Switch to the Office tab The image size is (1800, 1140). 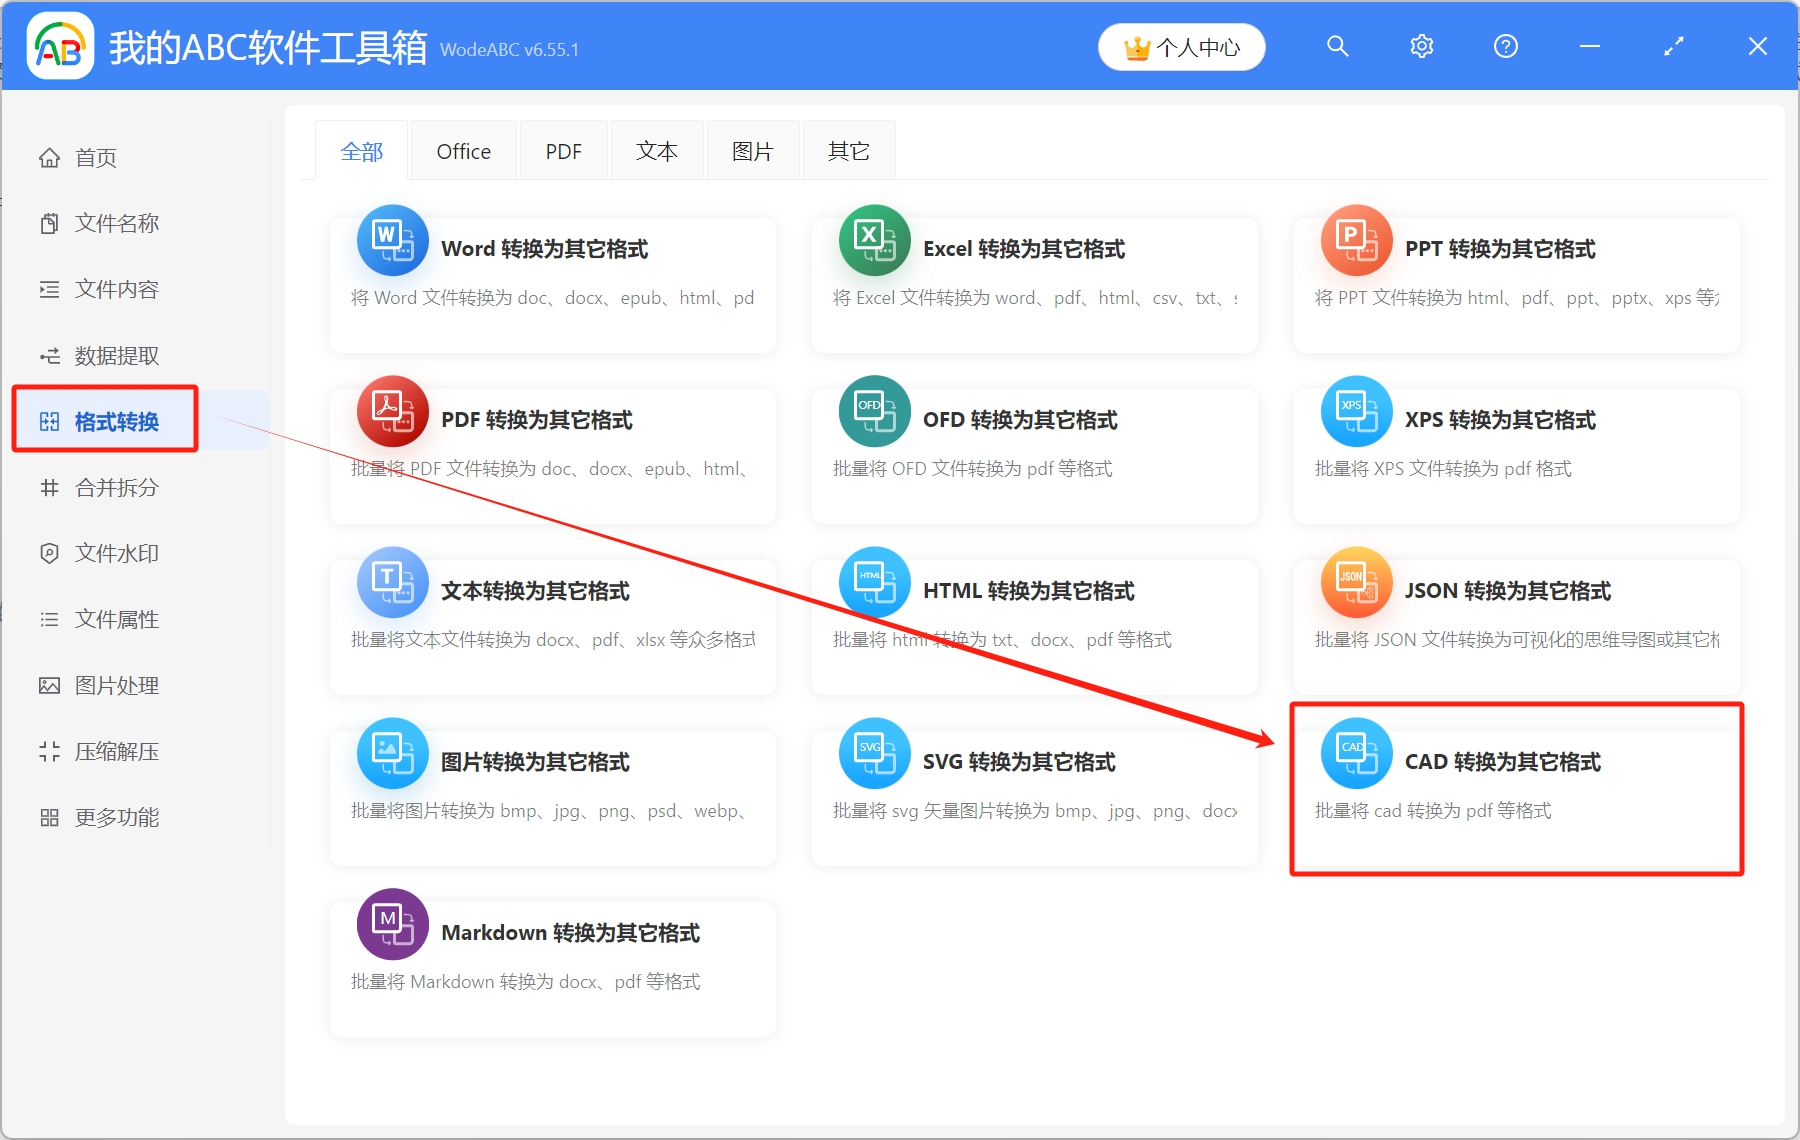pyautogui.click(x=463, y=150)
